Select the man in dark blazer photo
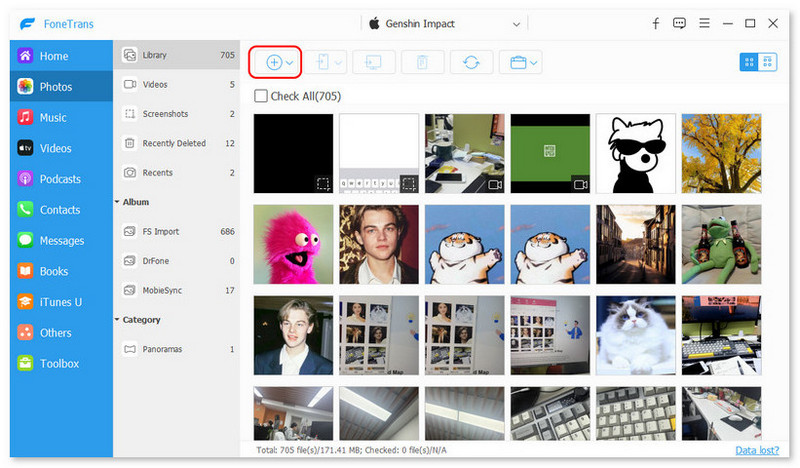The width and height of the screenshot is (800, 468). [293, 335]
